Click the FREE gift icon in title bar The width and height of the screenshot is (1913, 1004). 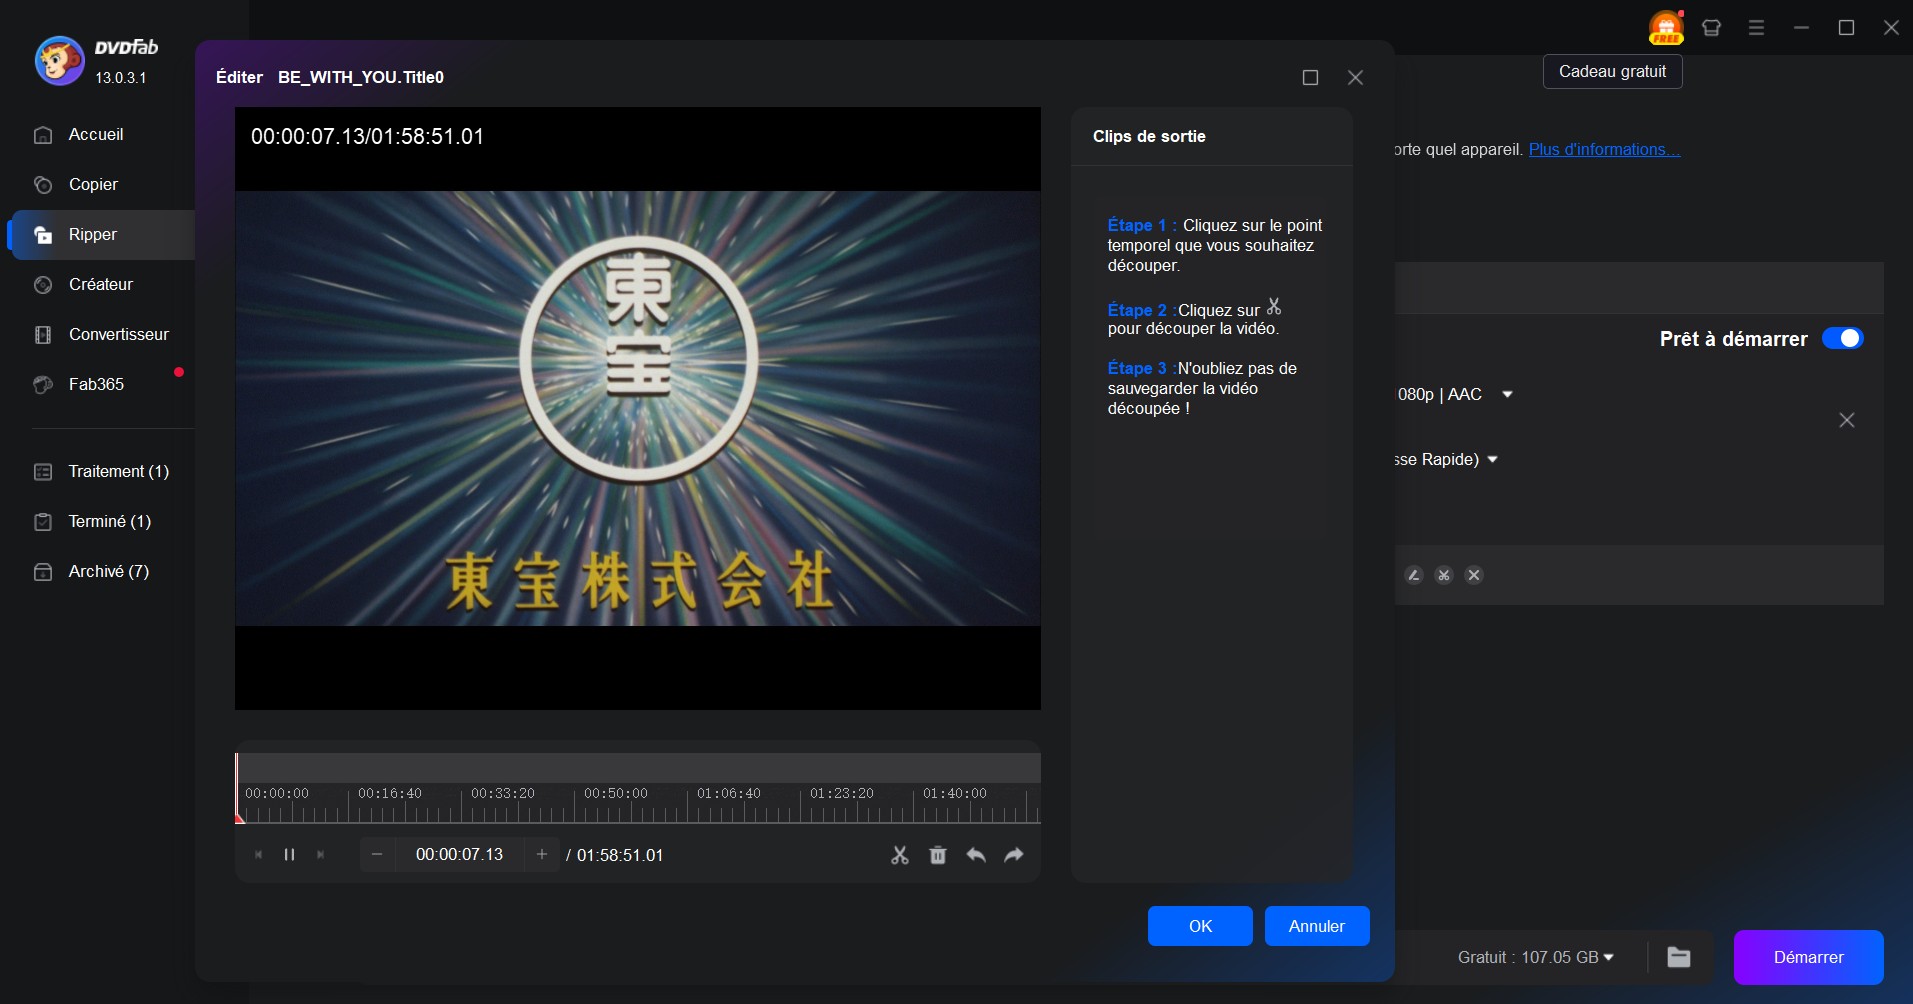[x=1666, y=27]
